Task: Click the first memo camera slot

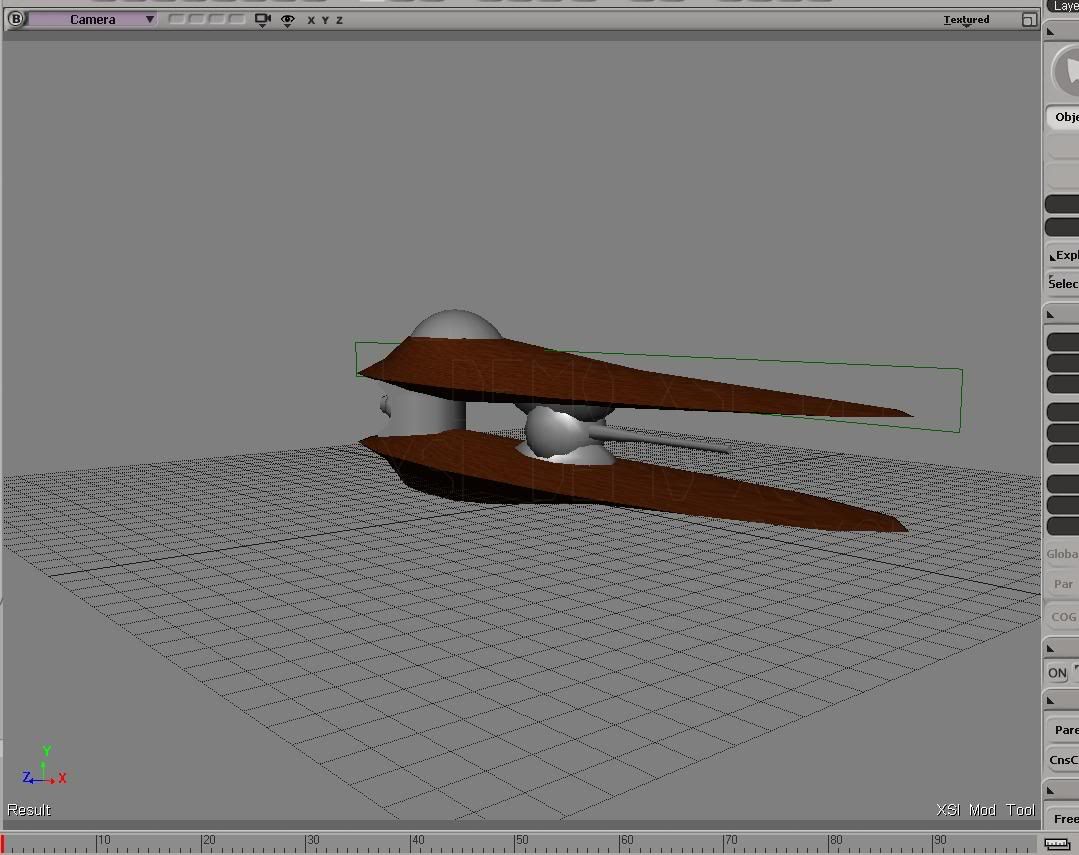Action: [x=178, y=19]
